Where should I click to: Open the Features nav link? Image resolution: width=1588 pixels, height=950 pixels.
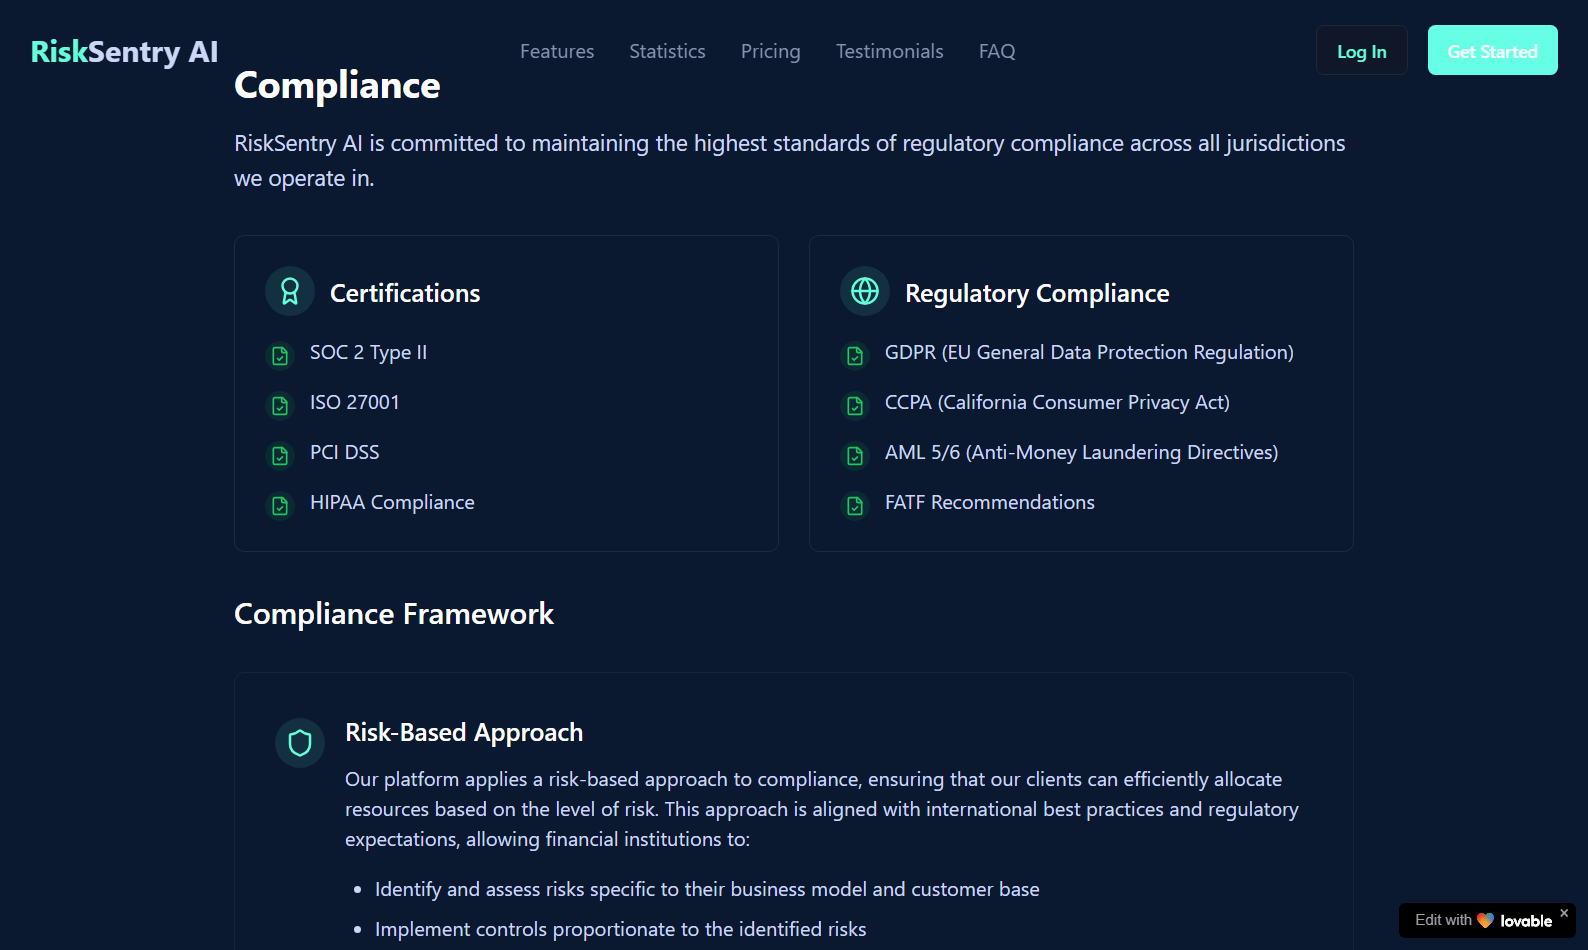click(x=557, y=51)
